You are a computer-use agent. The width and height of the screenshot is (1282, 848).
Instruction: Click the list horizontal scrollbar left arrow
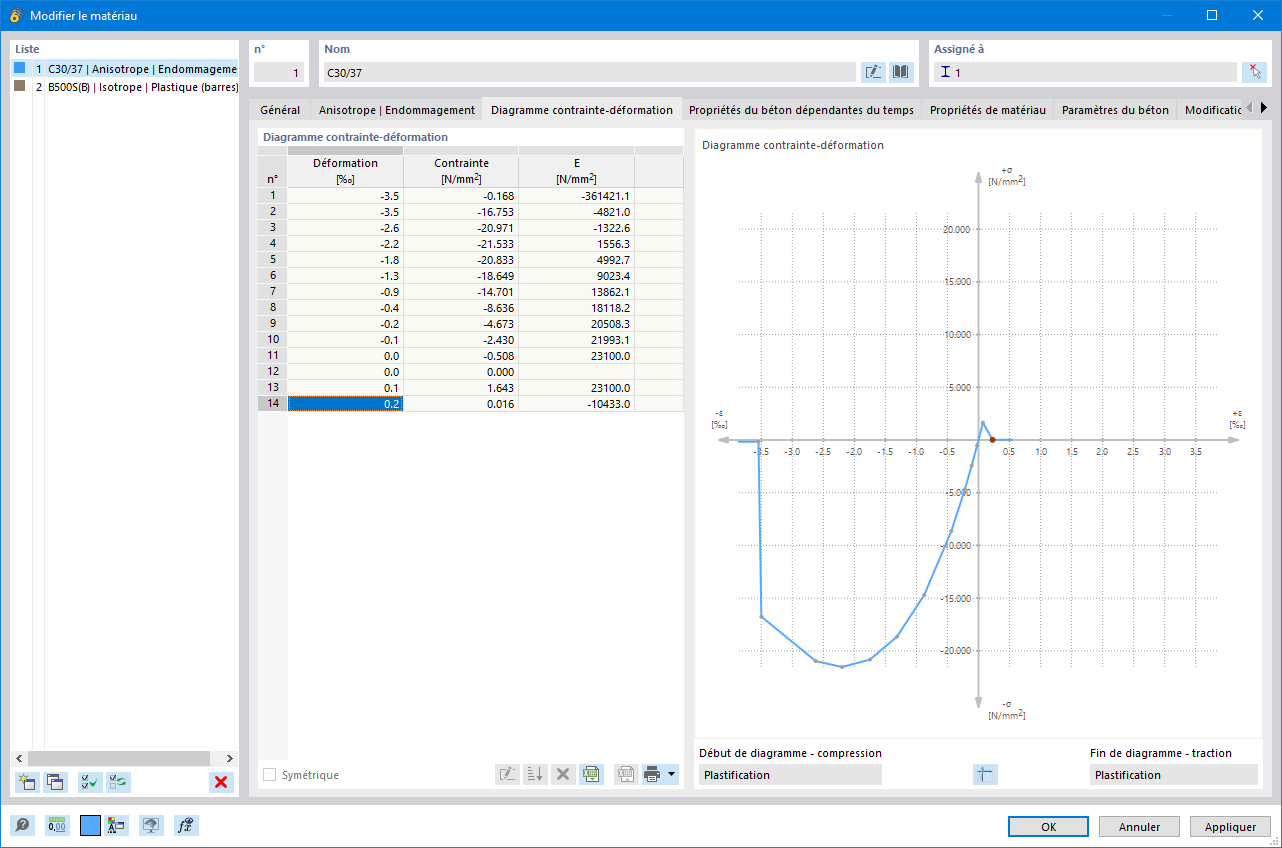19,758
